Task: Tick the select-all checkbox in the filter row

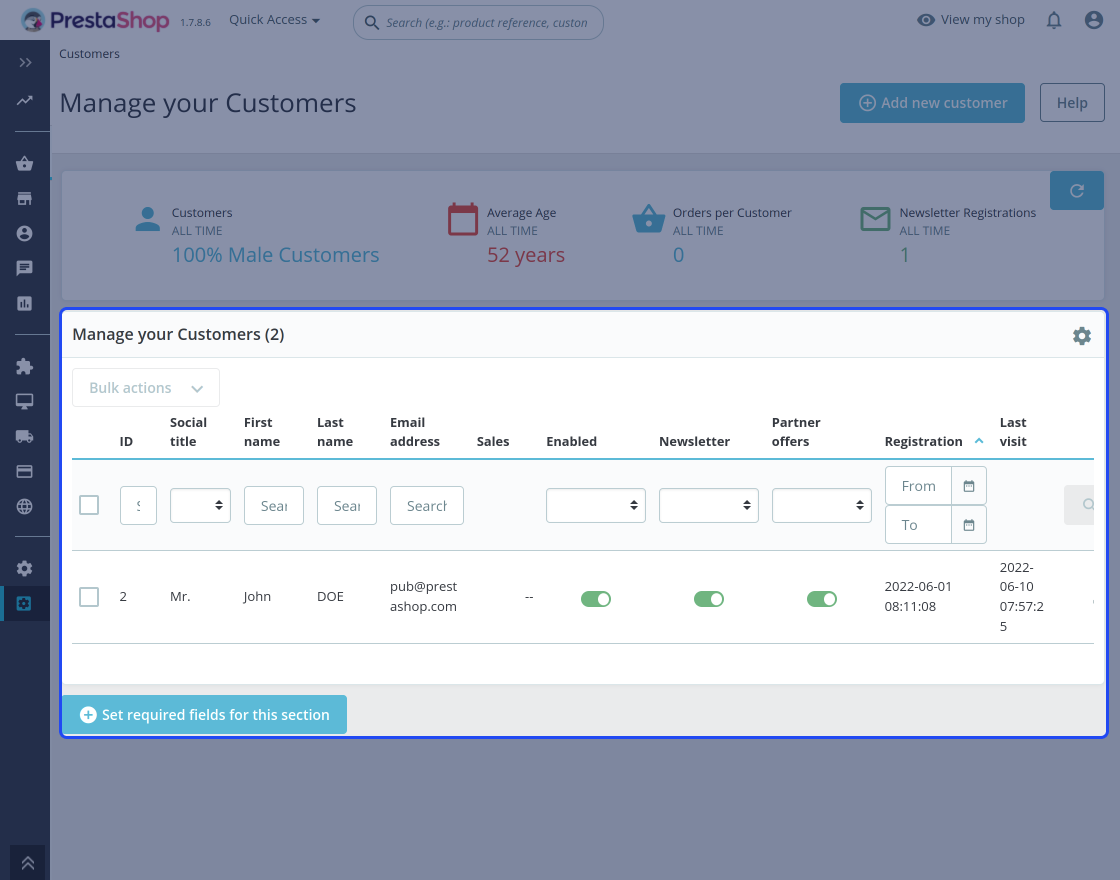Action: click(89, 505)
